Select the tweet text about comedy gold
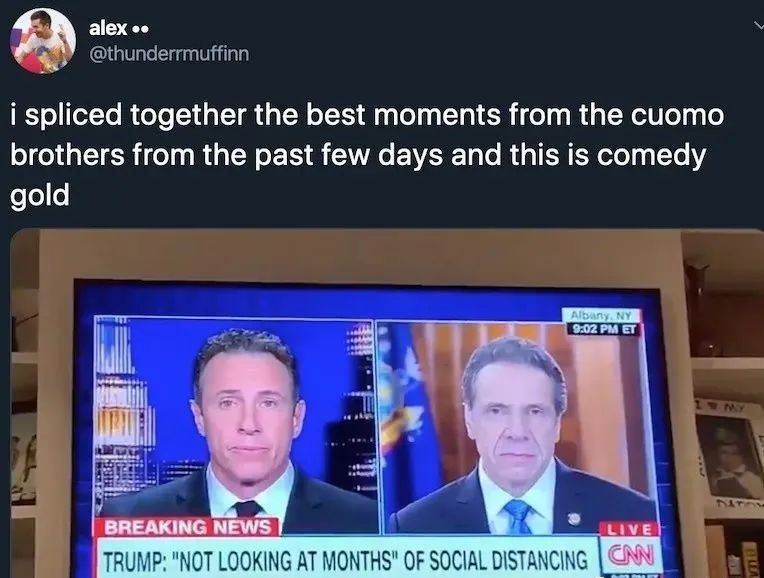The width and height of the screenshot is (764, 578). (x=367, y=155)
